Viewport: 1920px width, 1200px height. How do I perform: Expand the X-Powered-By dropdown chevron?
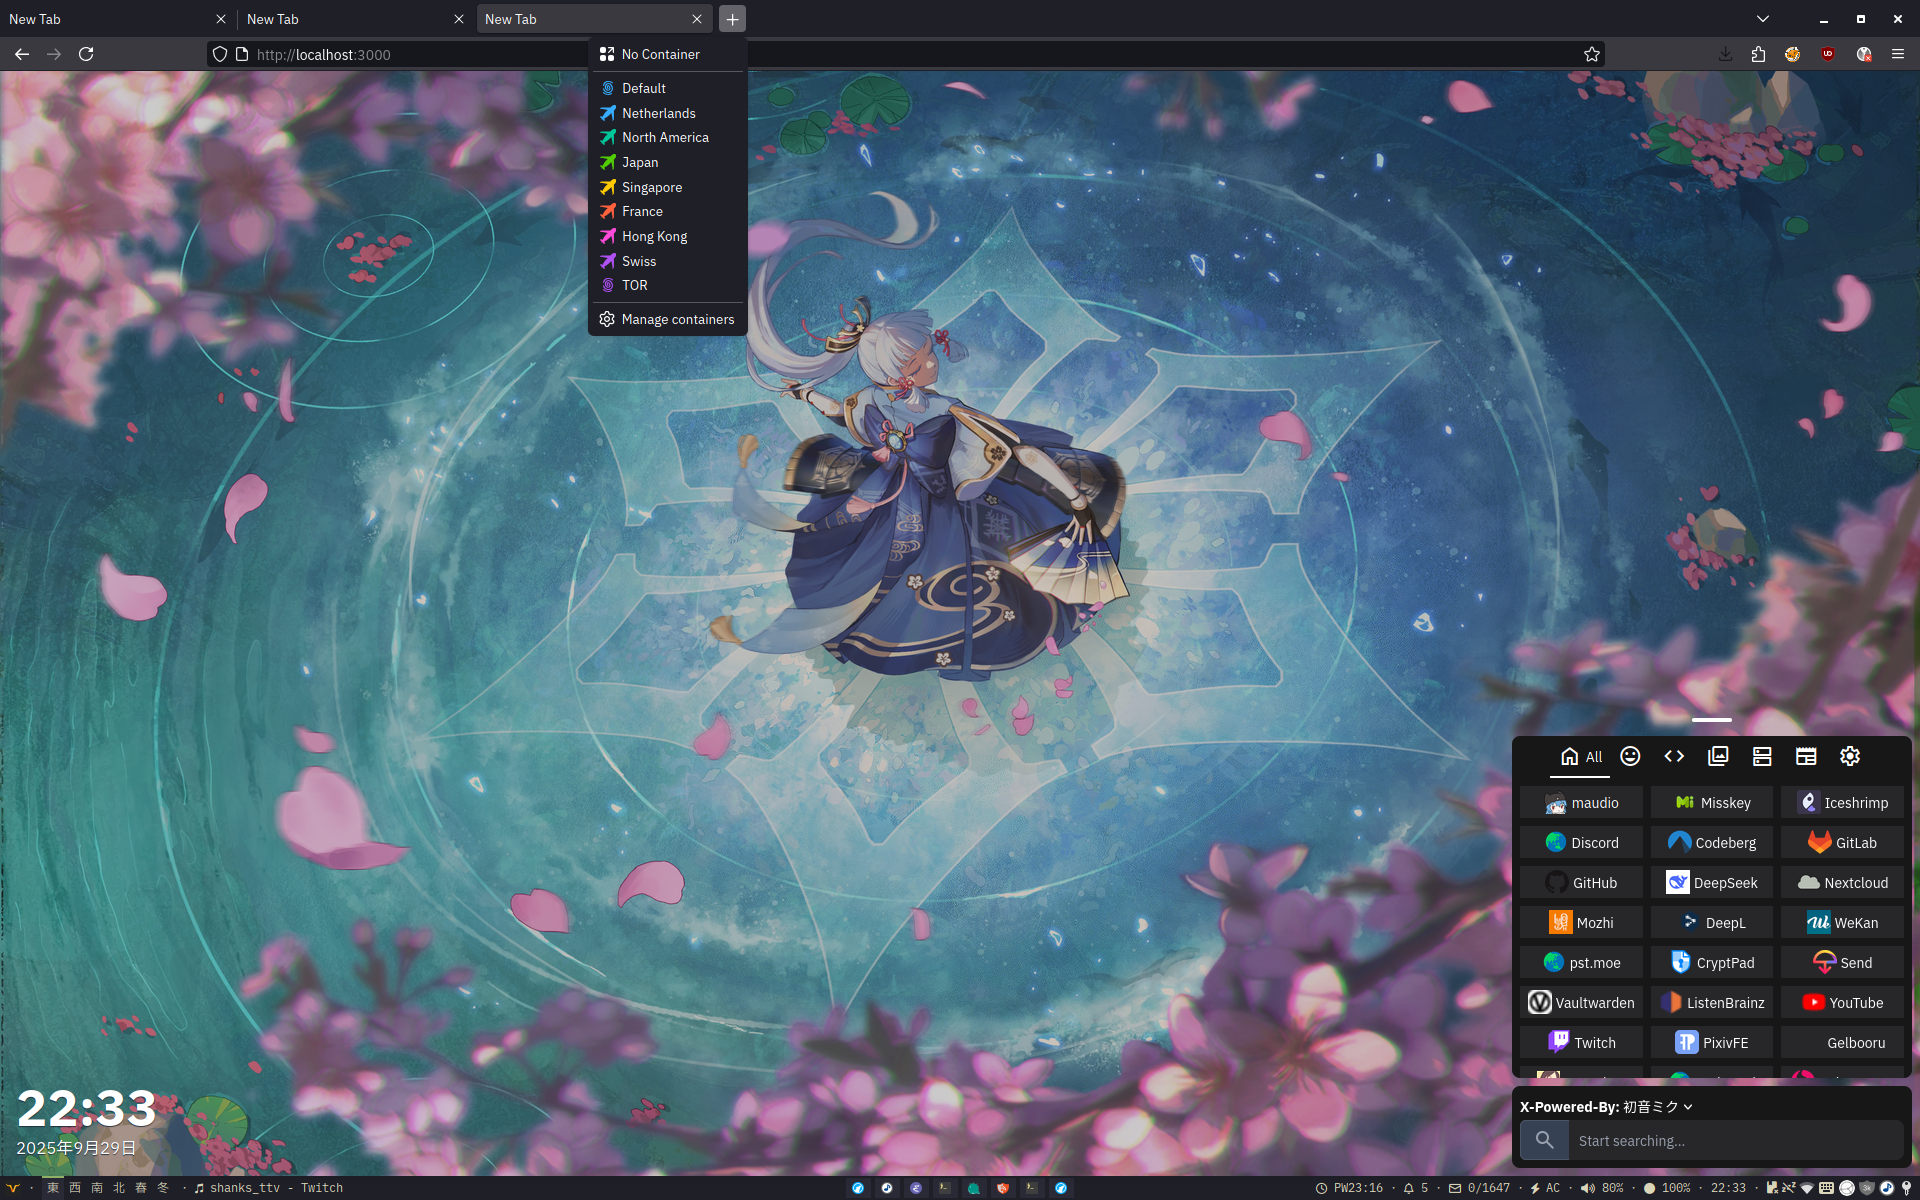1688,1107
